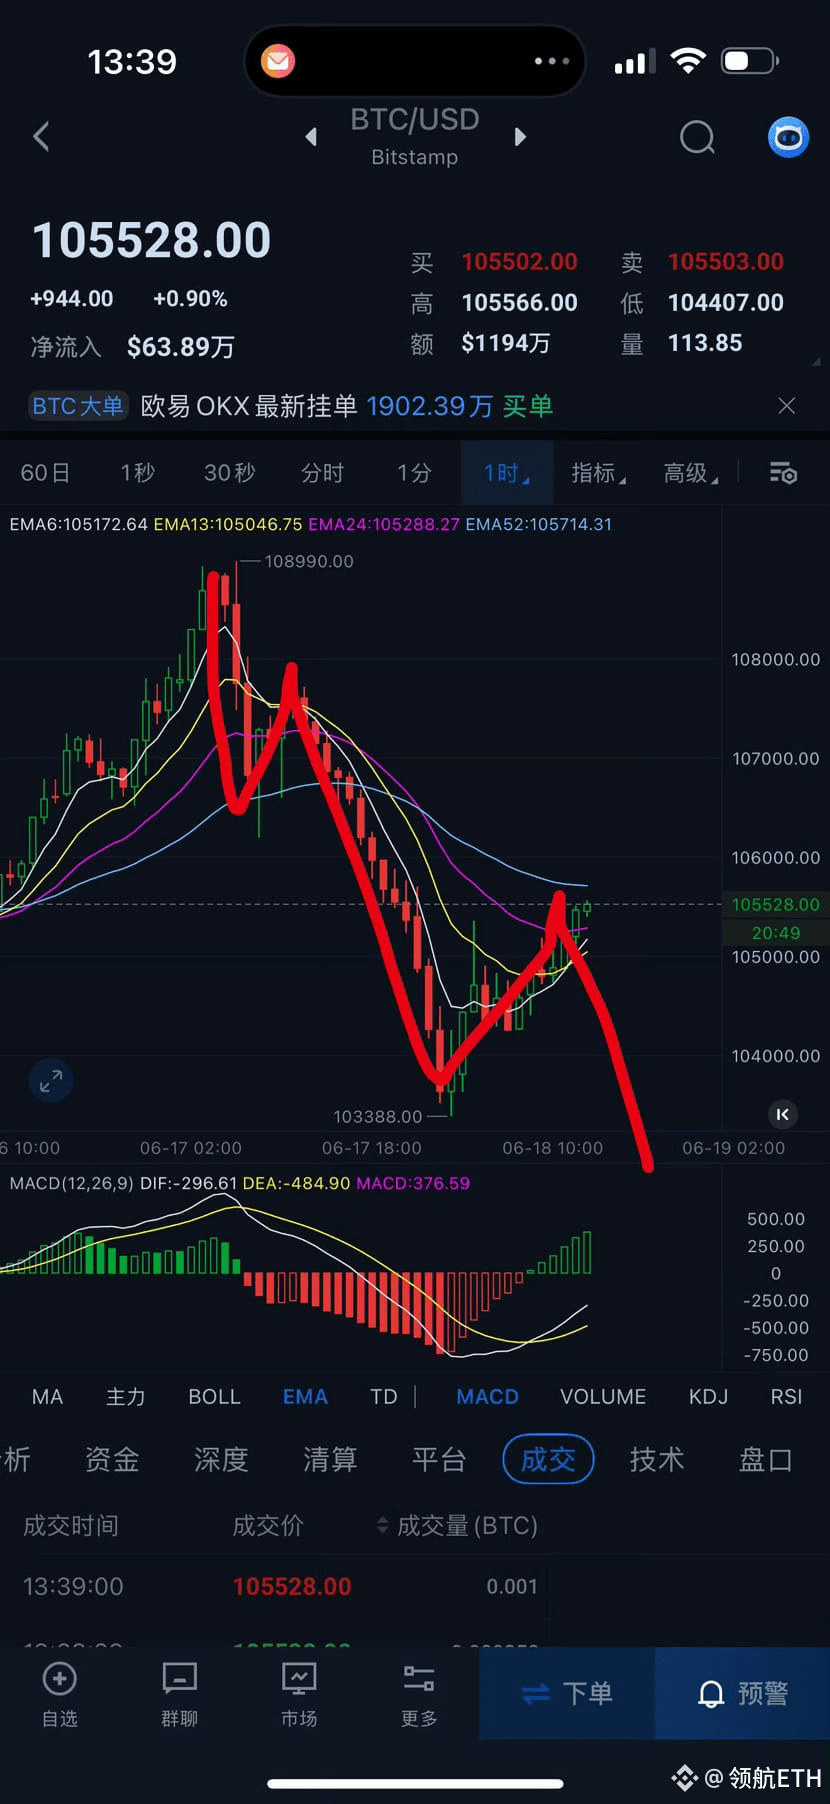This screenshot has width=830, height=1804.
Task: Switch to the 盘口 tab
Action: pyautogui.click(x=766, y=1460)
